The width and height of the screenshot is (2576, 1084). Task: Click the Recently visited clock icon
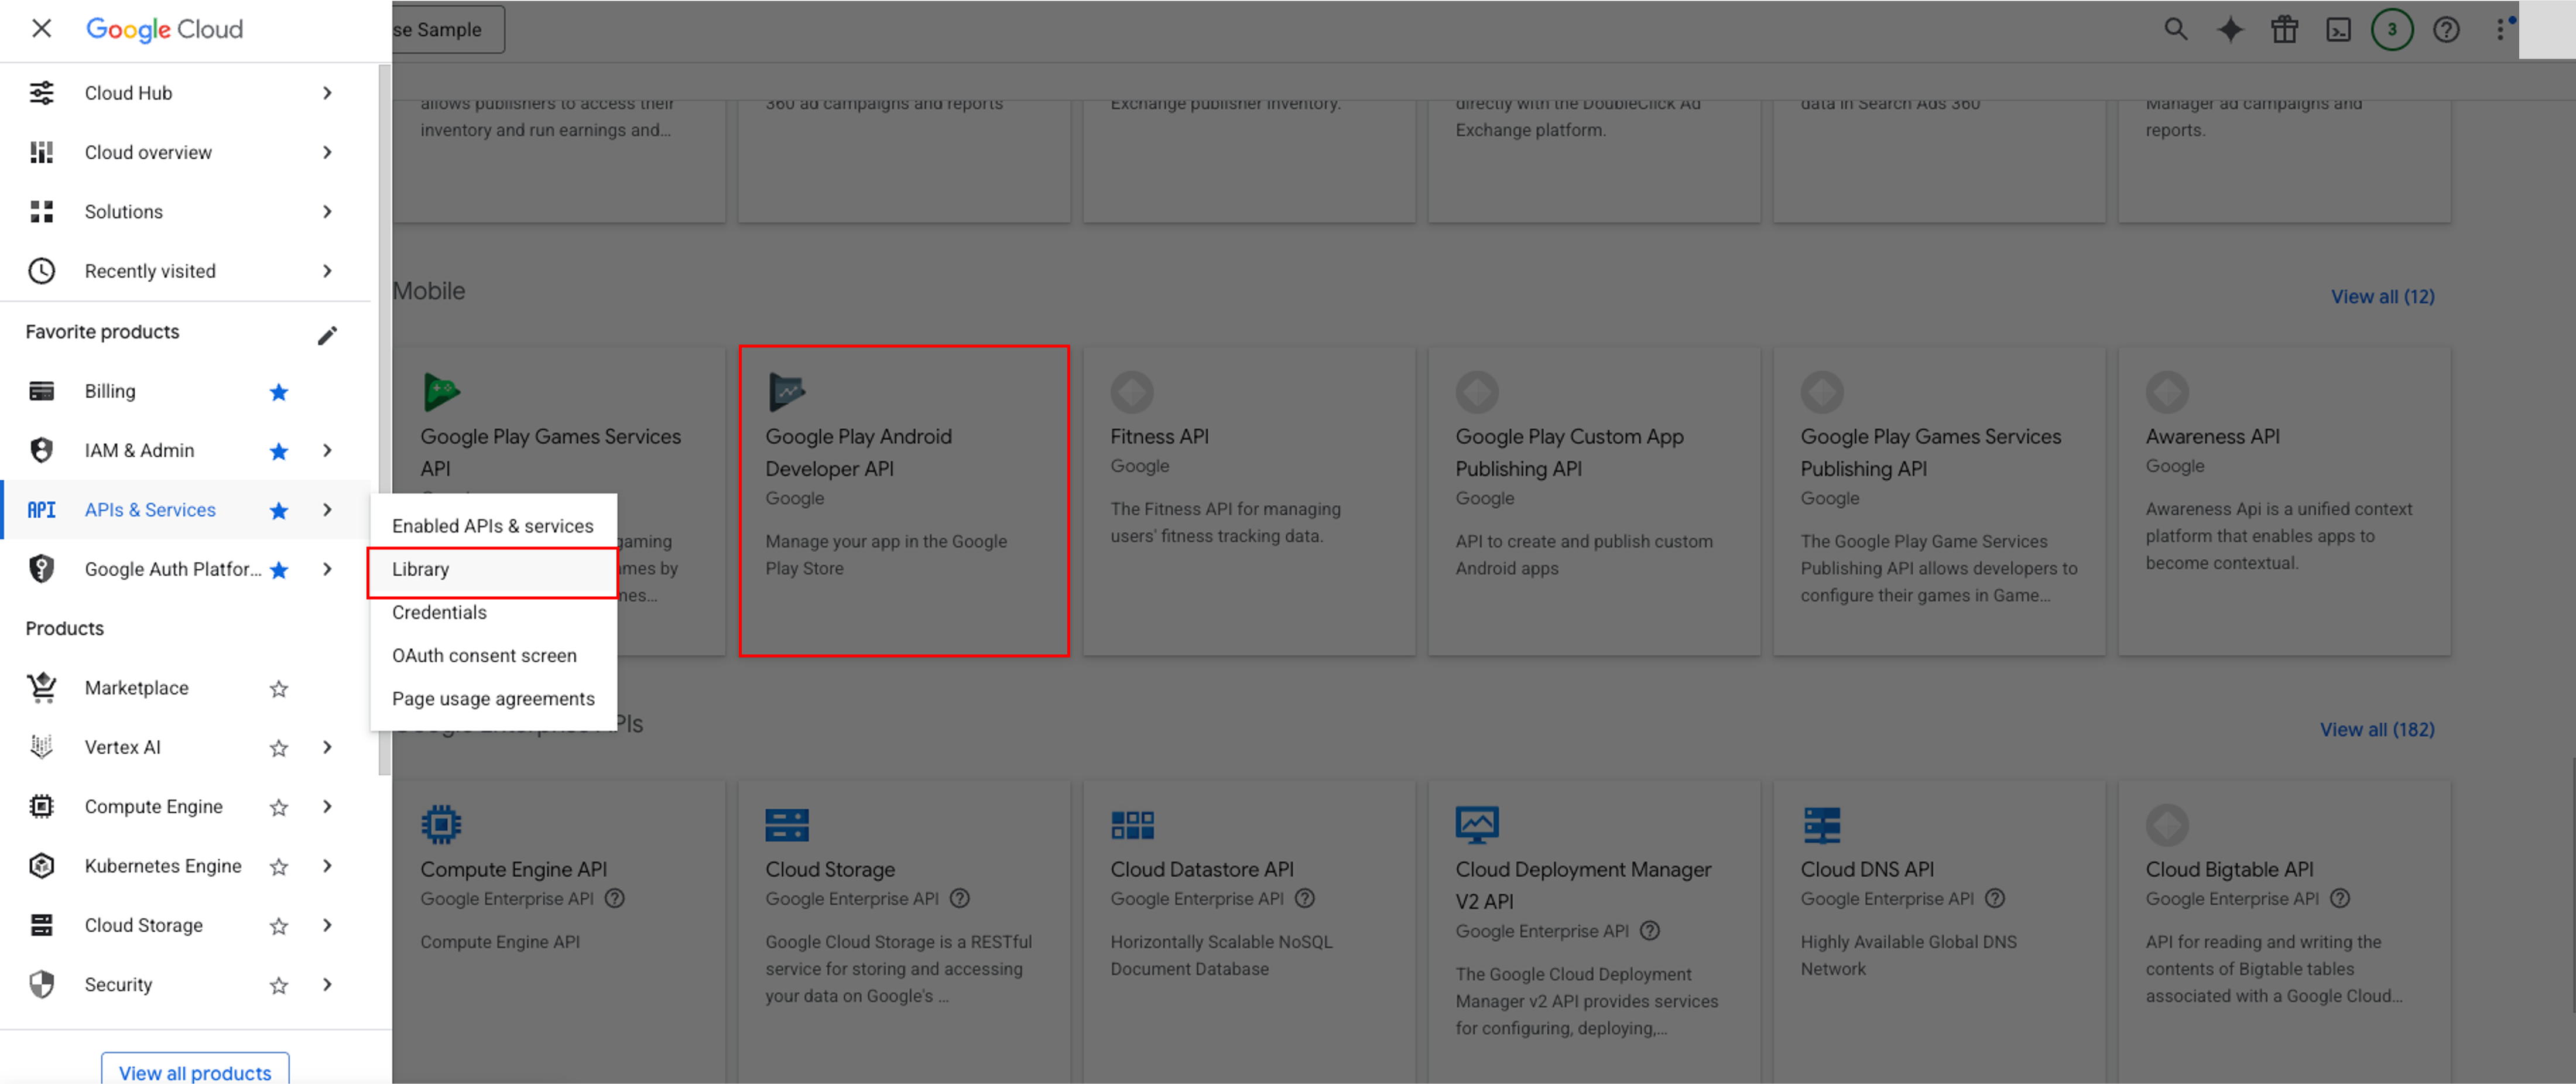pos(41,271)
